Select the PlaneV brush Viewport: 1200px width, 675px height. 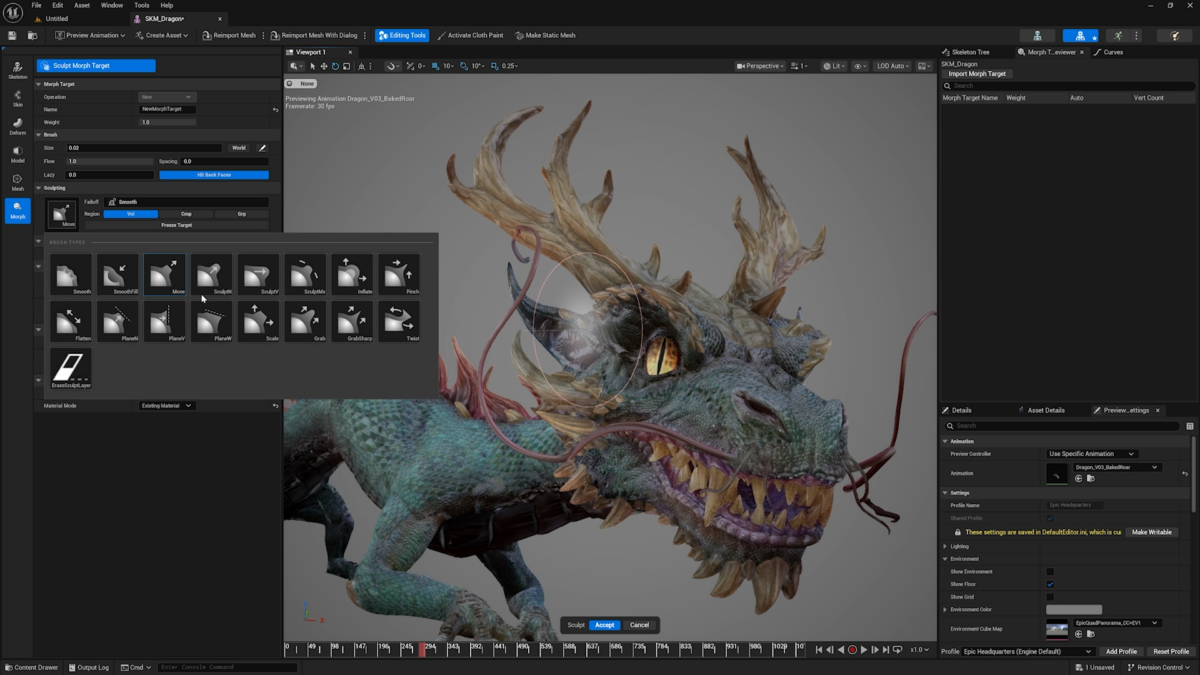pos(164,321)
